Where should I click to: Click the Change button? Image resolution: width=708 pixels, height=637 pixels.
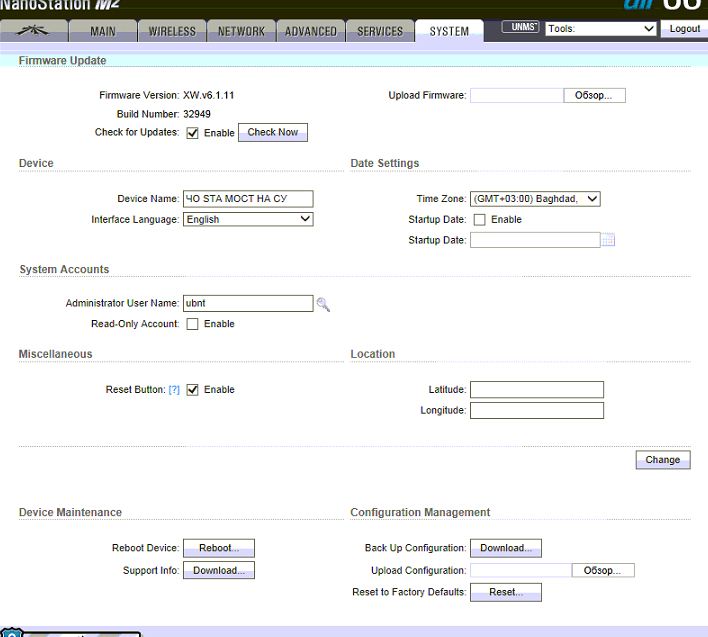coord(662,460)
